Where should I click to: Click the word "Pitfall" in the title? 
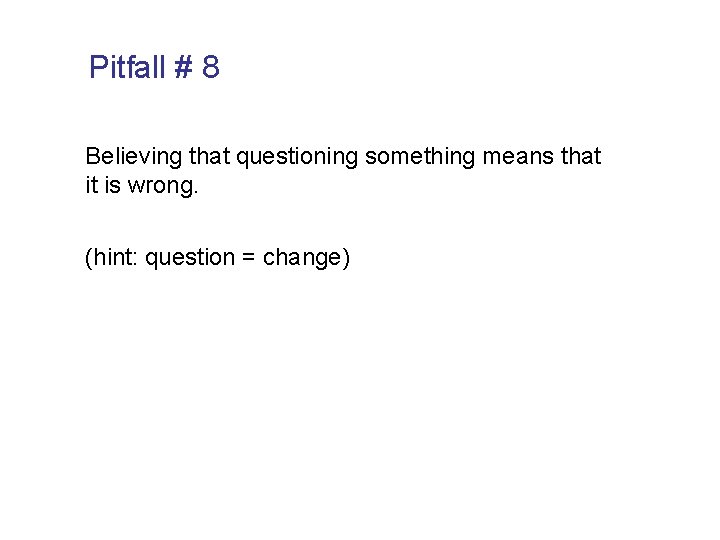pyautogui.click(x=126, y=68)
